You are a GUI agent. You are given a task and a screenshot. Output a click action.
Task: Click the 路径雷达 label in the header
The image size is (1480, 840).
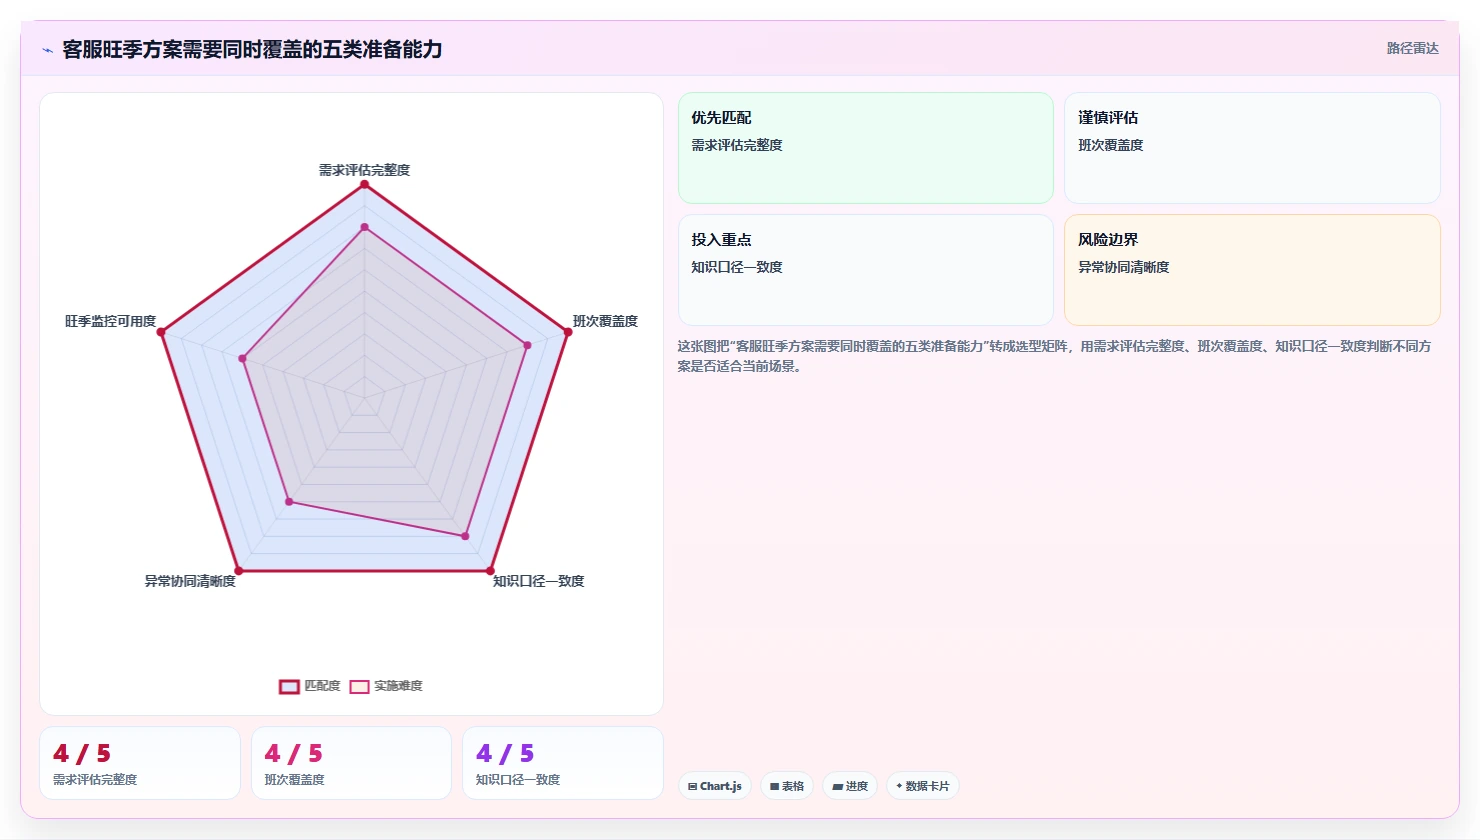(1412, 48)
